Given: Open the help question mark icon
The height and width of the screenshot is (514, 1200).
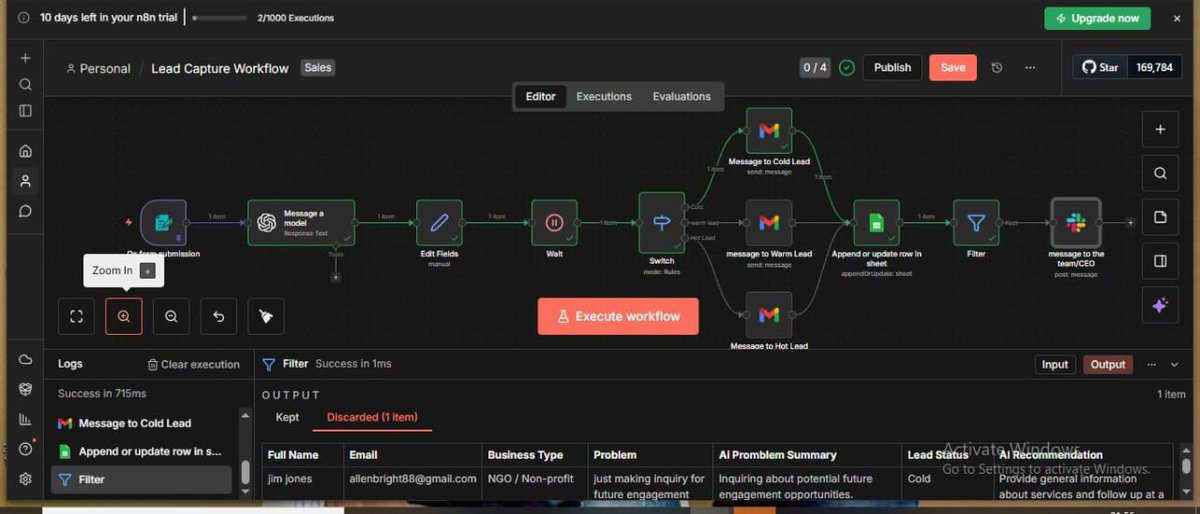Looking at the screenshot, I should (x=26, y=449).
